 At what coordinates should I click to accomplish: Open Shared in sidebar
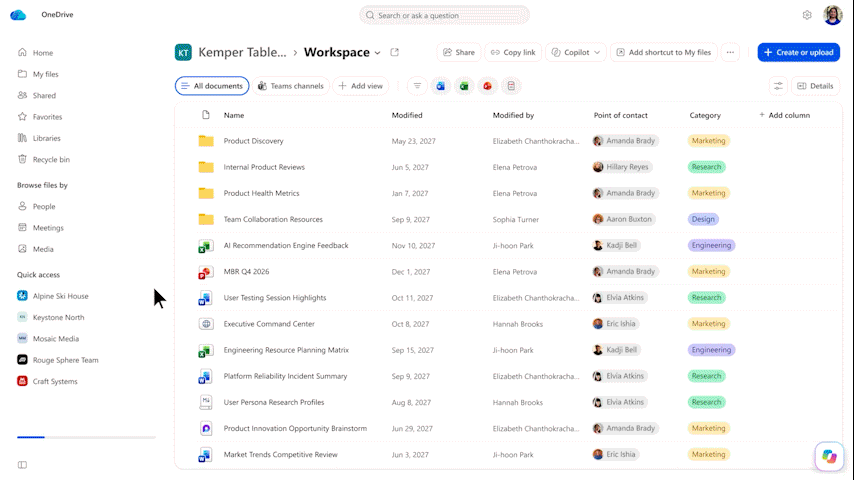click(x=44, y=95)
